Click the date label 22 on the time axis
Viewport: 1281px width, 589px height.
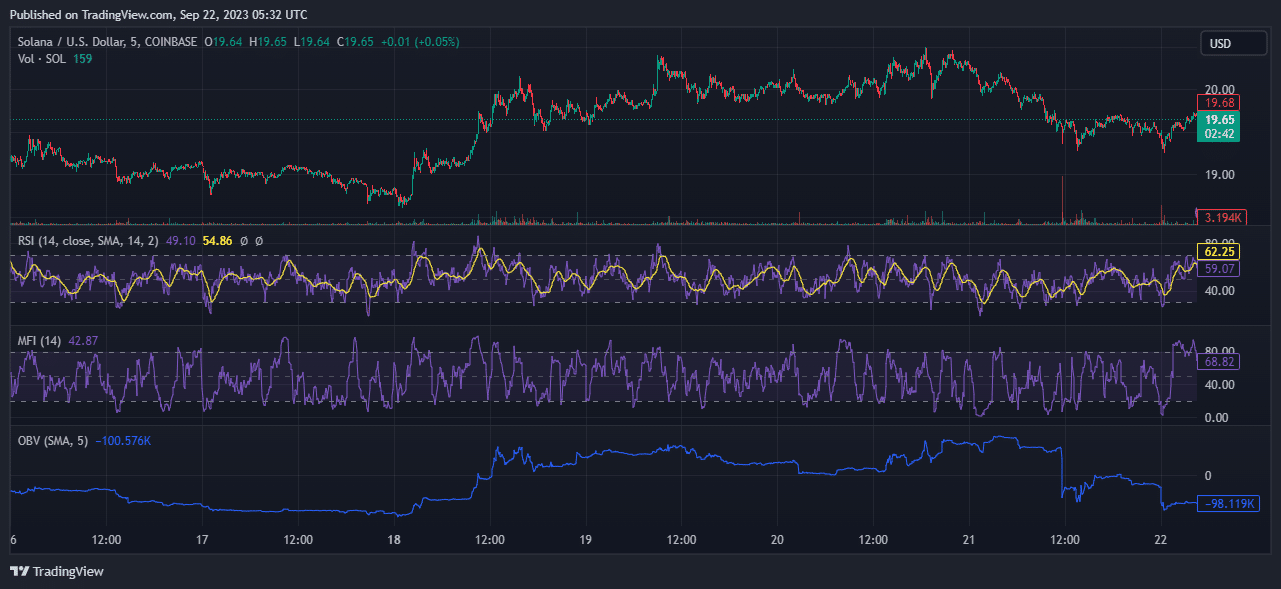(1160, 540)
